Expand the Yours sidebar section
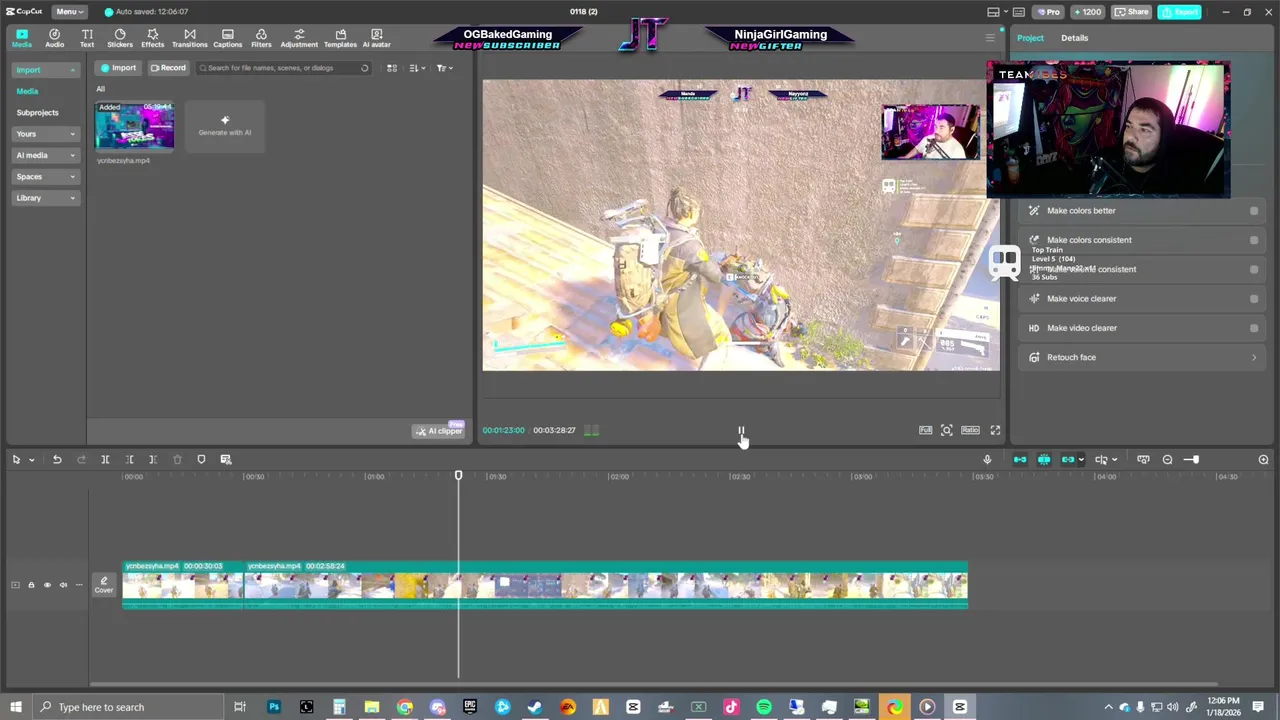This screenshot has width=1280, height=720. tap(44, 134)
